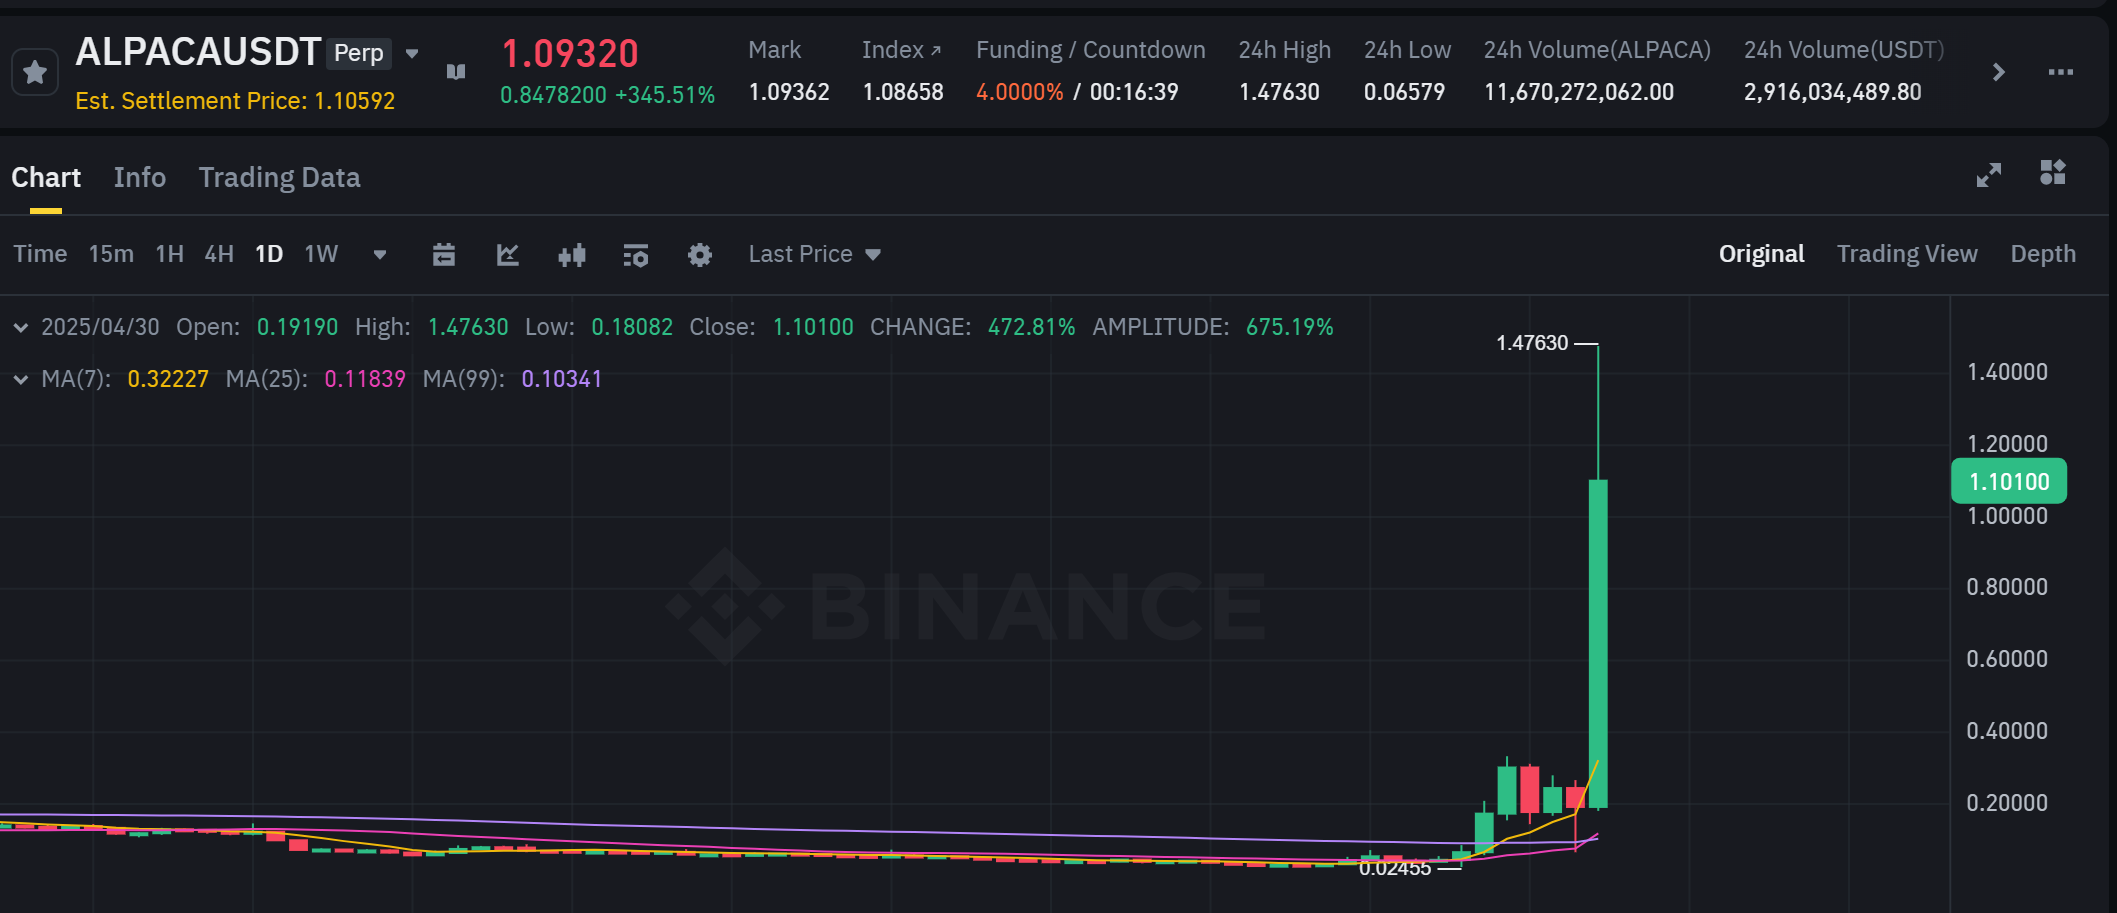Click the 0.02455 low price marker
Image resolution: width=2117 pixels, height=913 pixels.
pos(1395,868)
